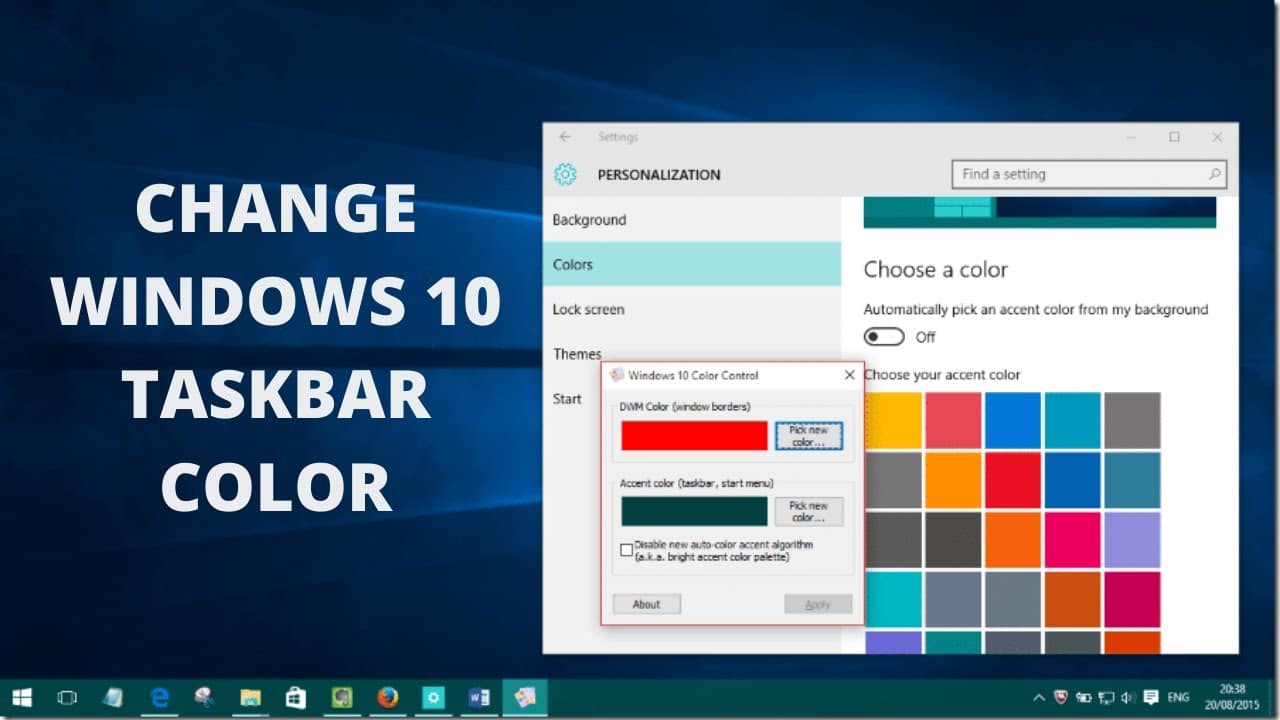This screenshot has width=1280, height=720.
Task: Open the network tray icon
Action: (x=1107, y=697)
